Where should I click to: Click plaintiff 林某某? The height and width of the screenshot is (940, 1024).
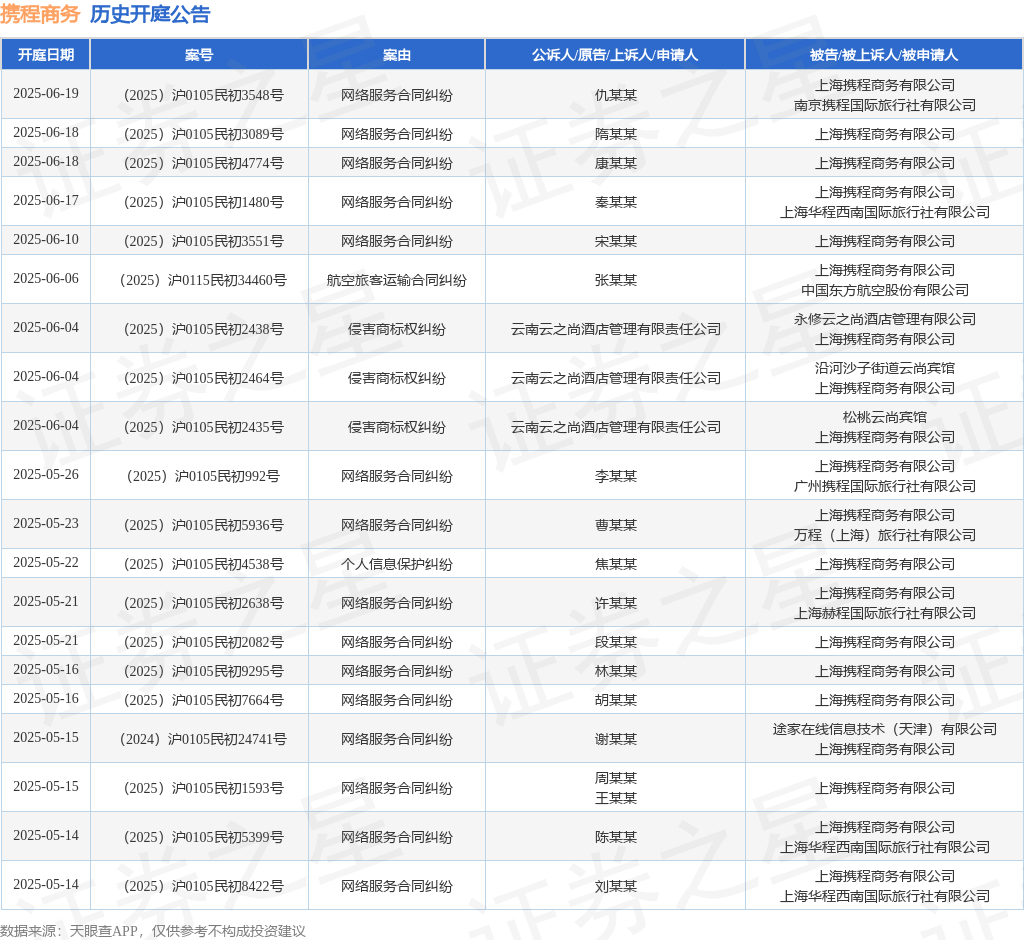pos(616,672)
